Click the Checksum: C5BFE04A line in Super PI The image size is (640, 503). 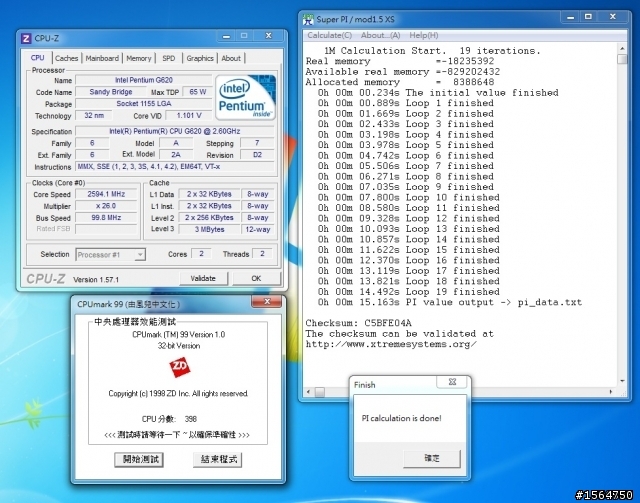[358, 323]
